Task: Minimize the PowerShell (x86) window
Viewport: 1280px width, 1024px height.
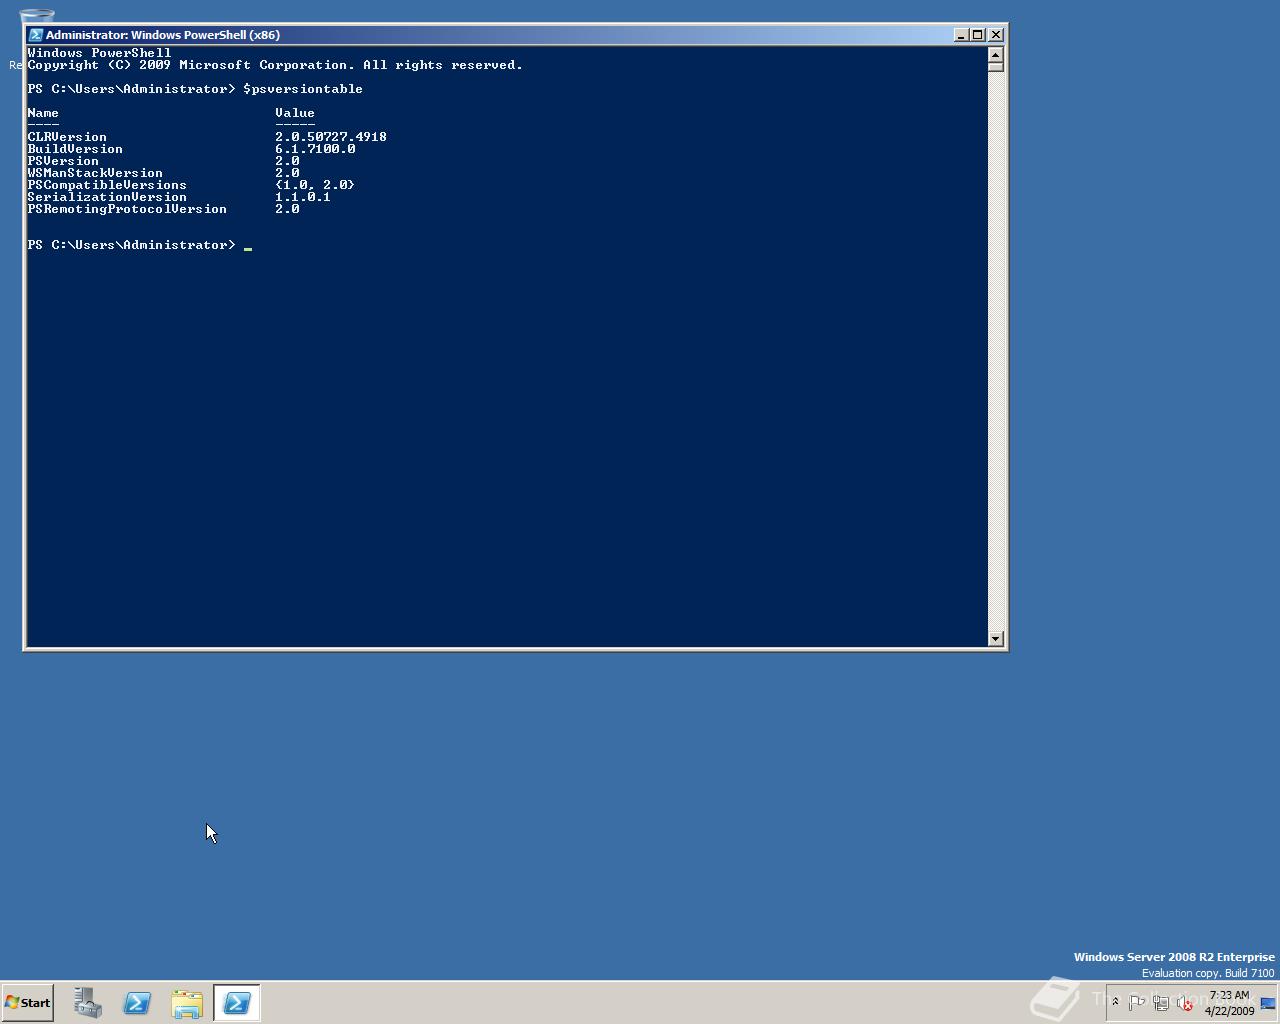Action: coord(960,34)
